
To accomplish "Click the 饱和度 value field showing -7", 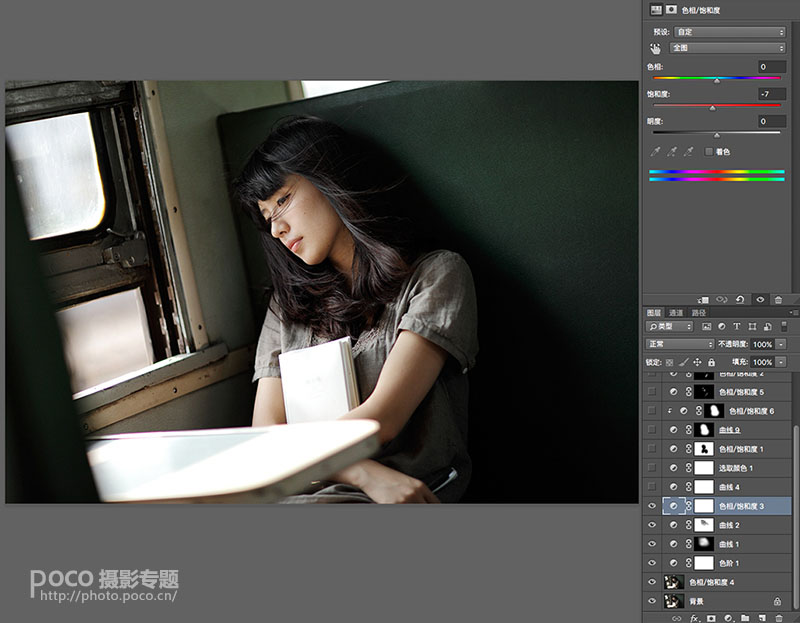I will click(771, 94).
